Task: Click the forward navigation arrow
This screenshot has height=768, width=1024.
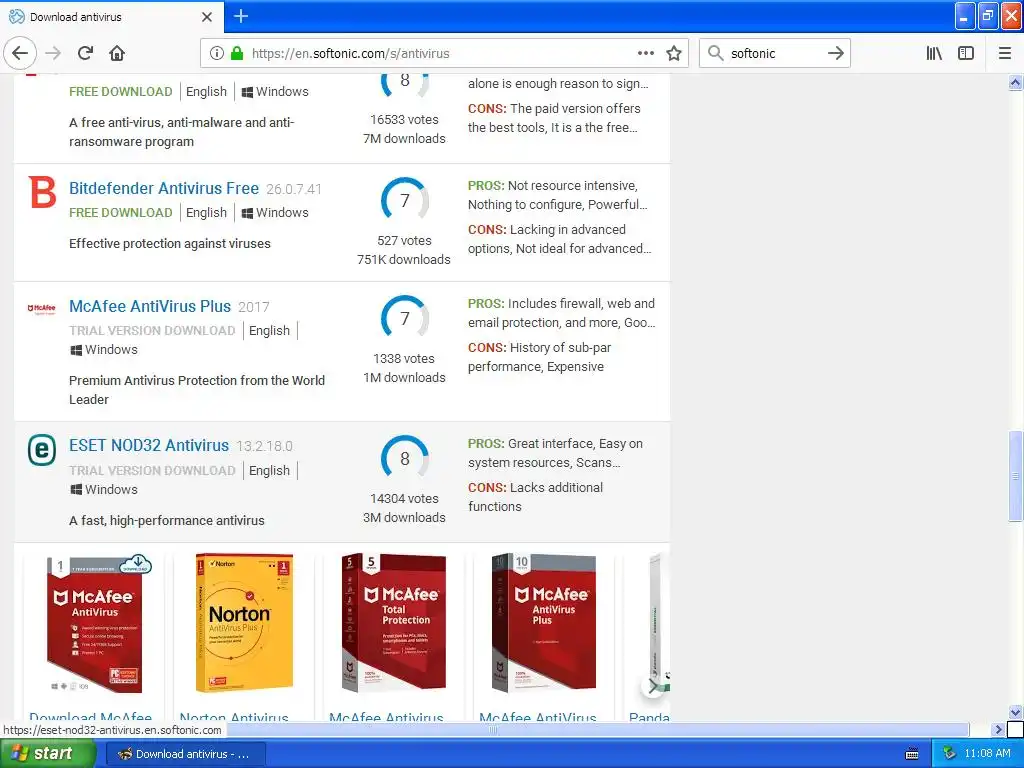Action: point(53,54)
